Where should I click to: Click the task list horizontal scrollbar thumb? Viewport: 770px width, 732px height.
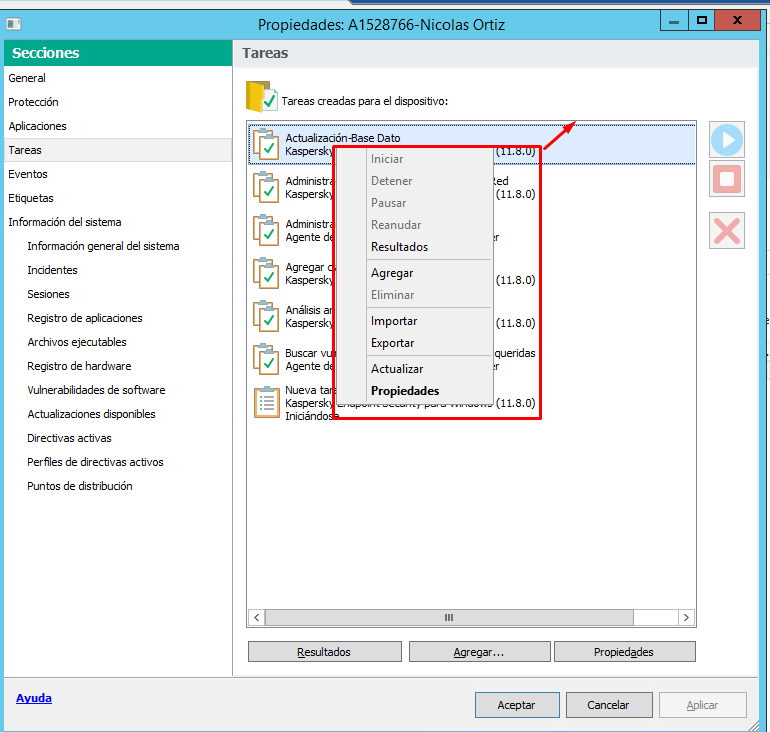tap(449, 618)
